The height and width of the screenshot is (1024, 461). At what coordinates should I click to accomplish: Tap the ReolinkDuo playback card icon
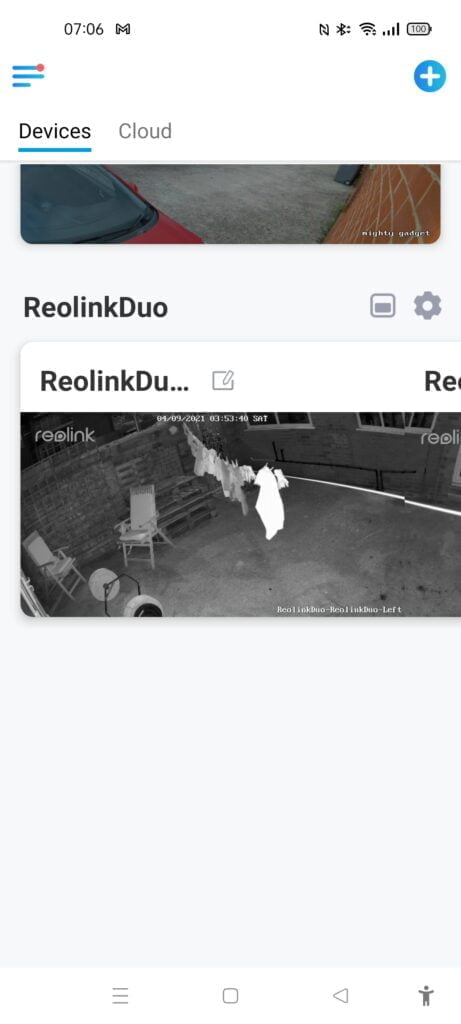(383, 306)
